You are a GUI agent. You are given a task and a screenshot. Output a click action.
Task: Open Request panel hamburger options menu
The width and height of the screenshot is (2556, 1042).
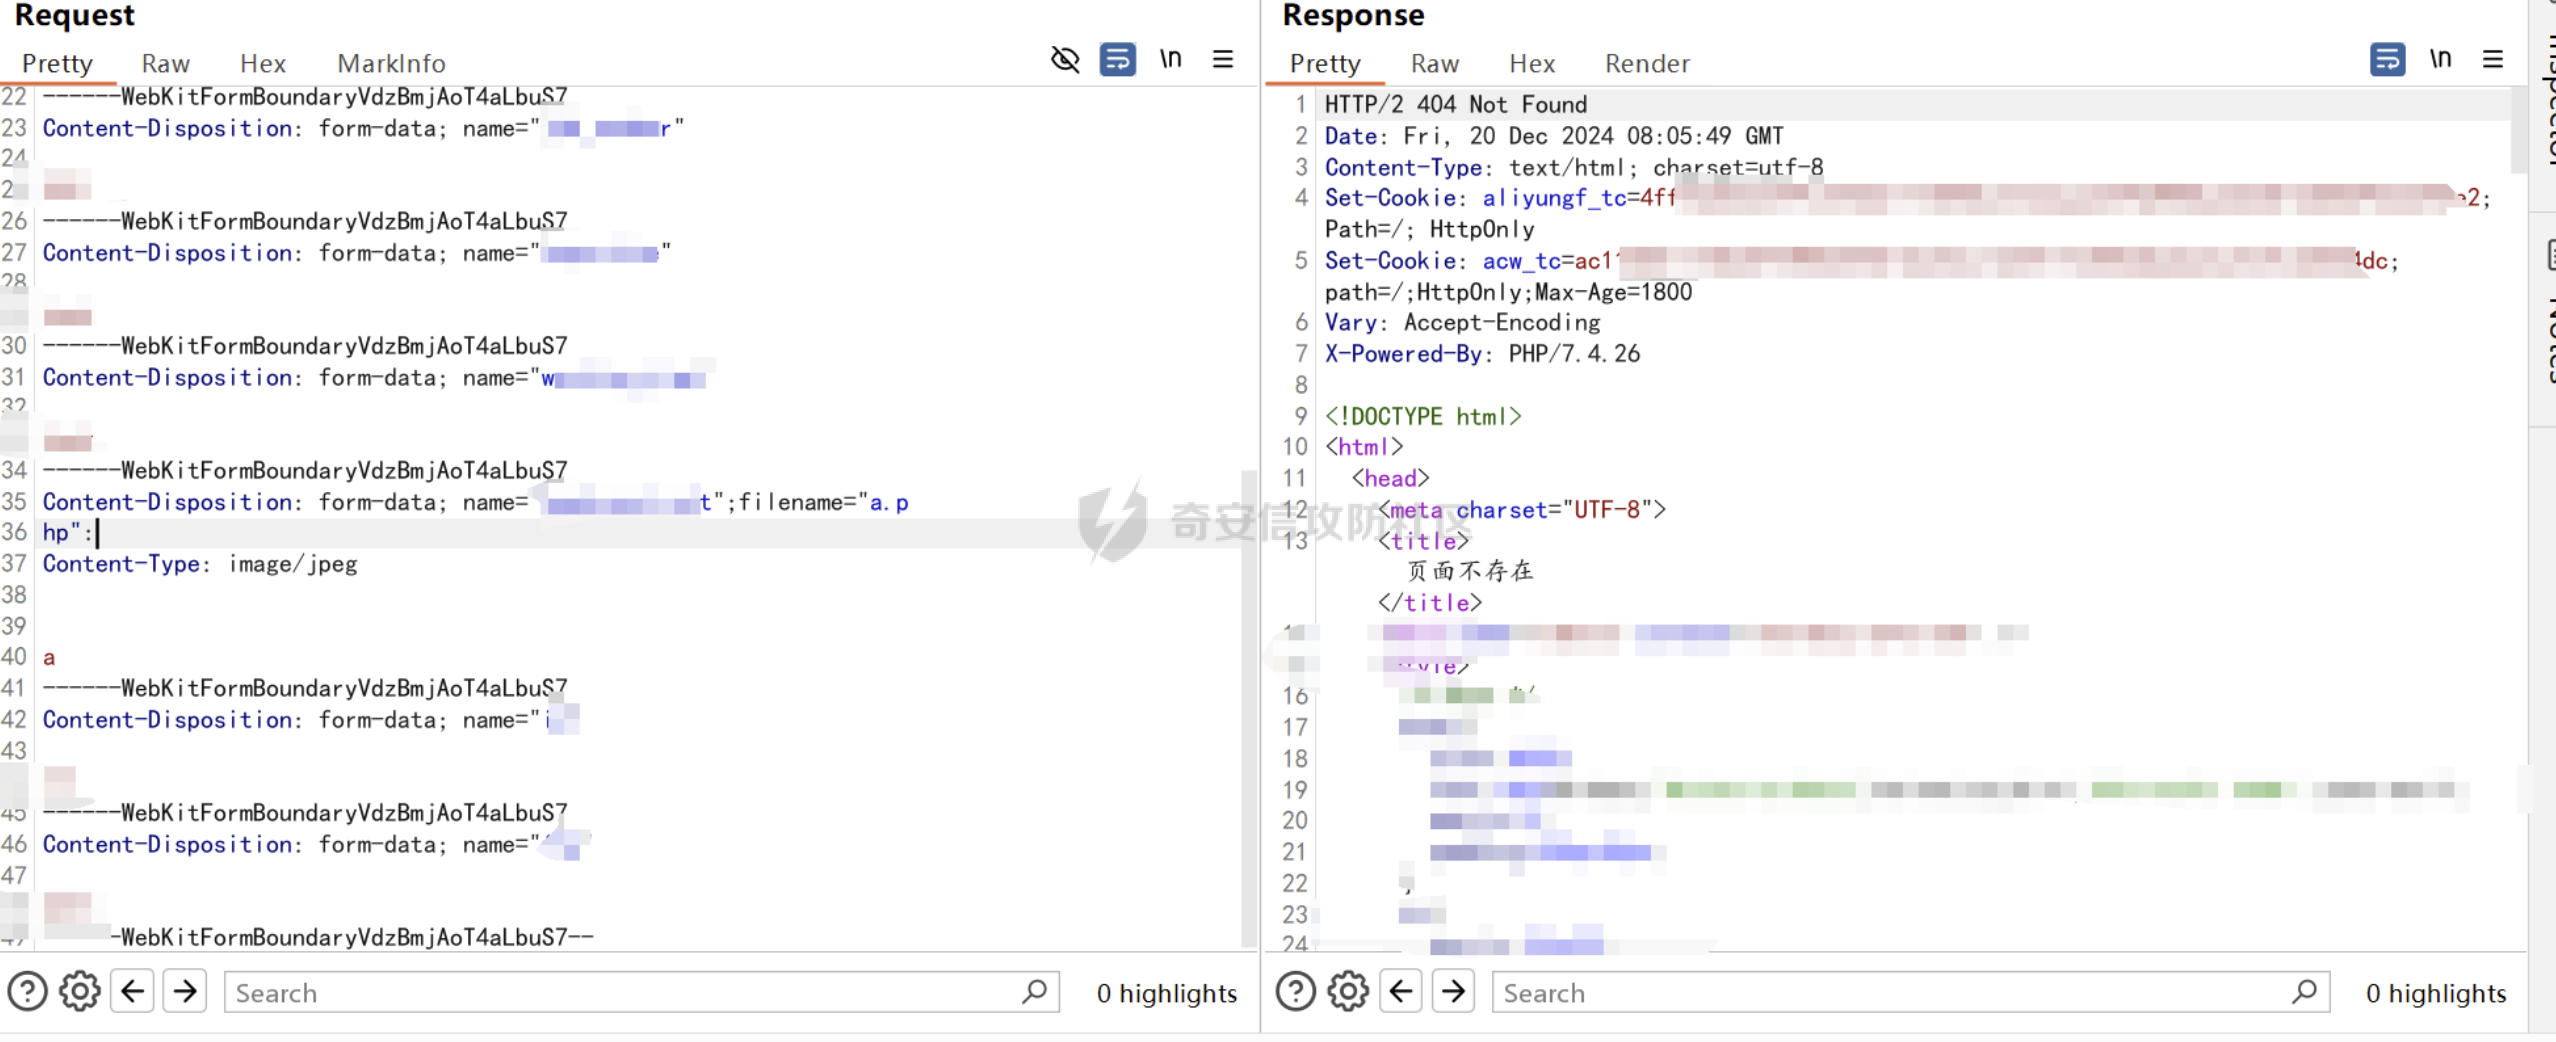1222,60
